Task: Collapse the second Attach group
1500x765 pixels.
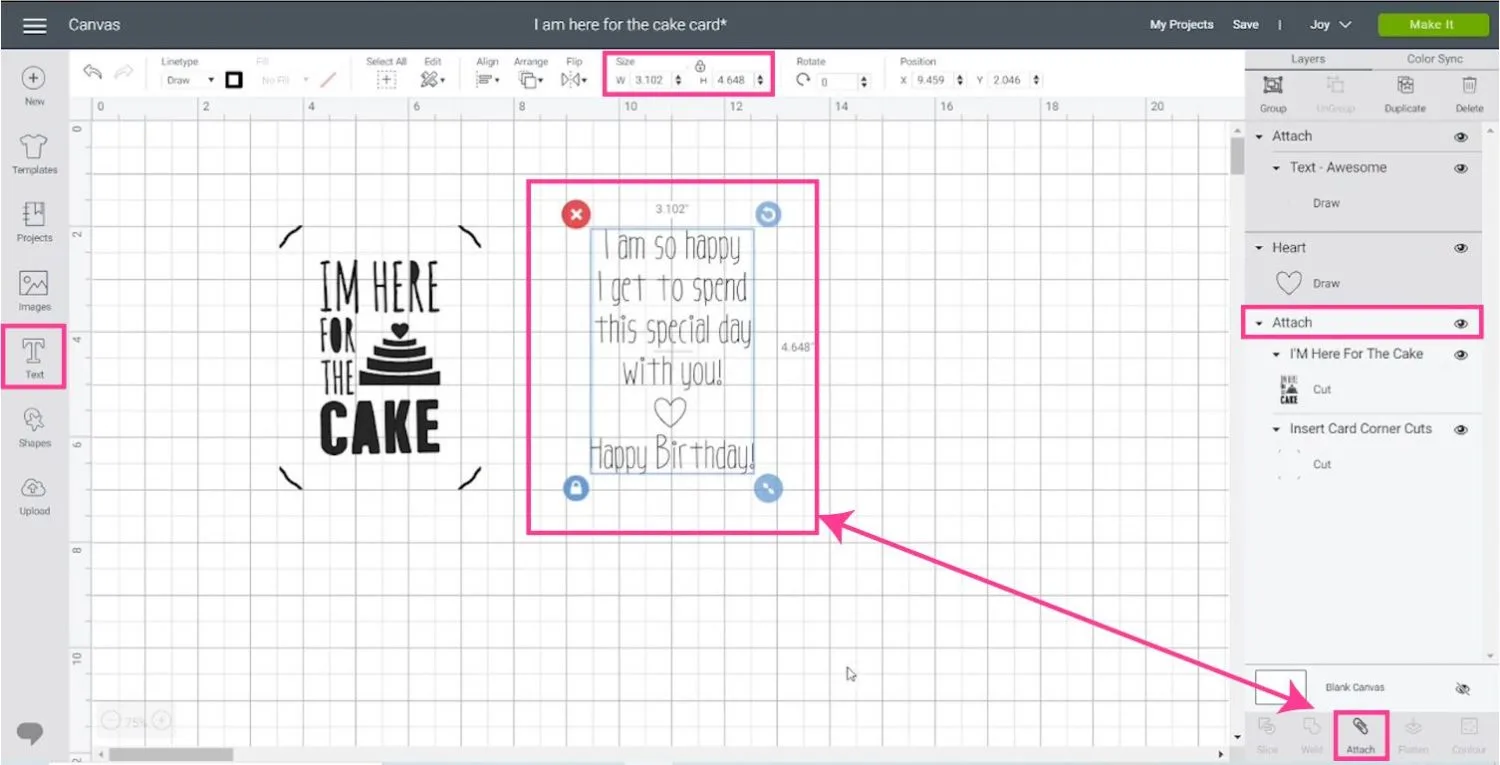Action: [x=1259, y=323]
